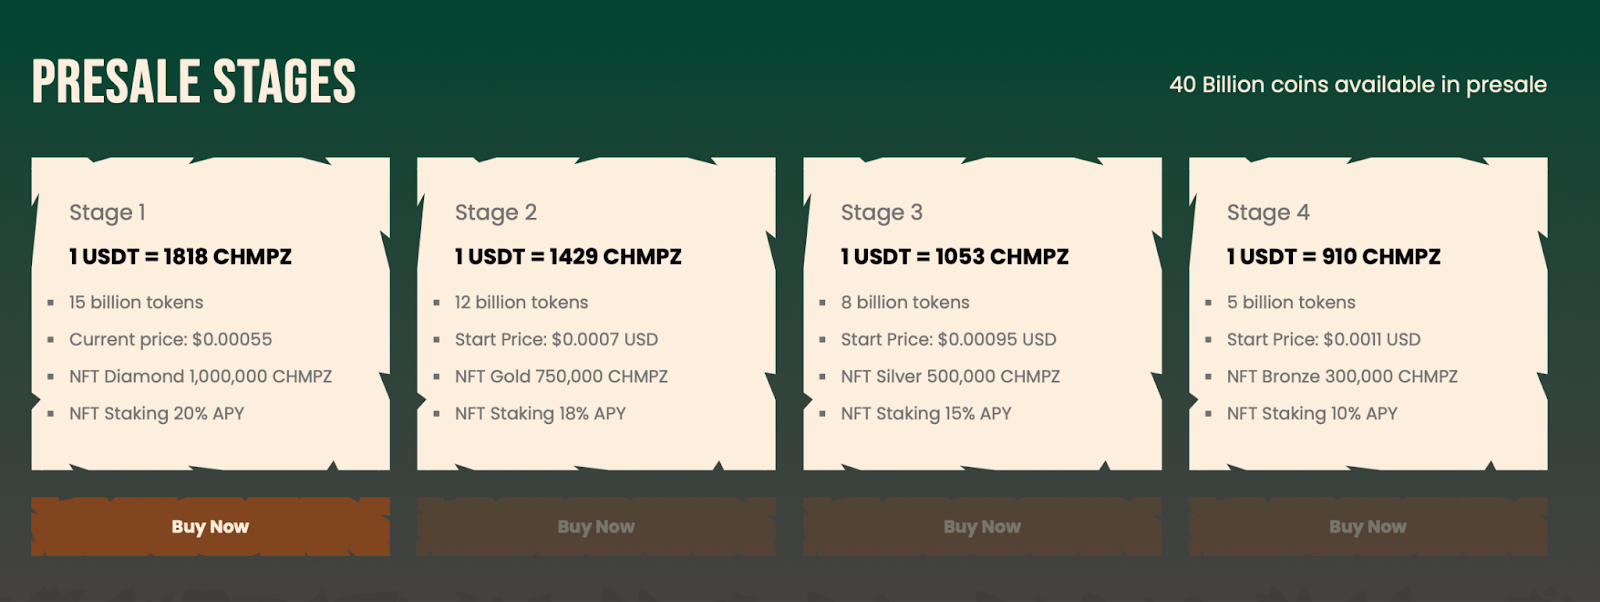1600x602 pixels.
Task: Click the Stage 3 card title
Action: [x=881, y=212]
